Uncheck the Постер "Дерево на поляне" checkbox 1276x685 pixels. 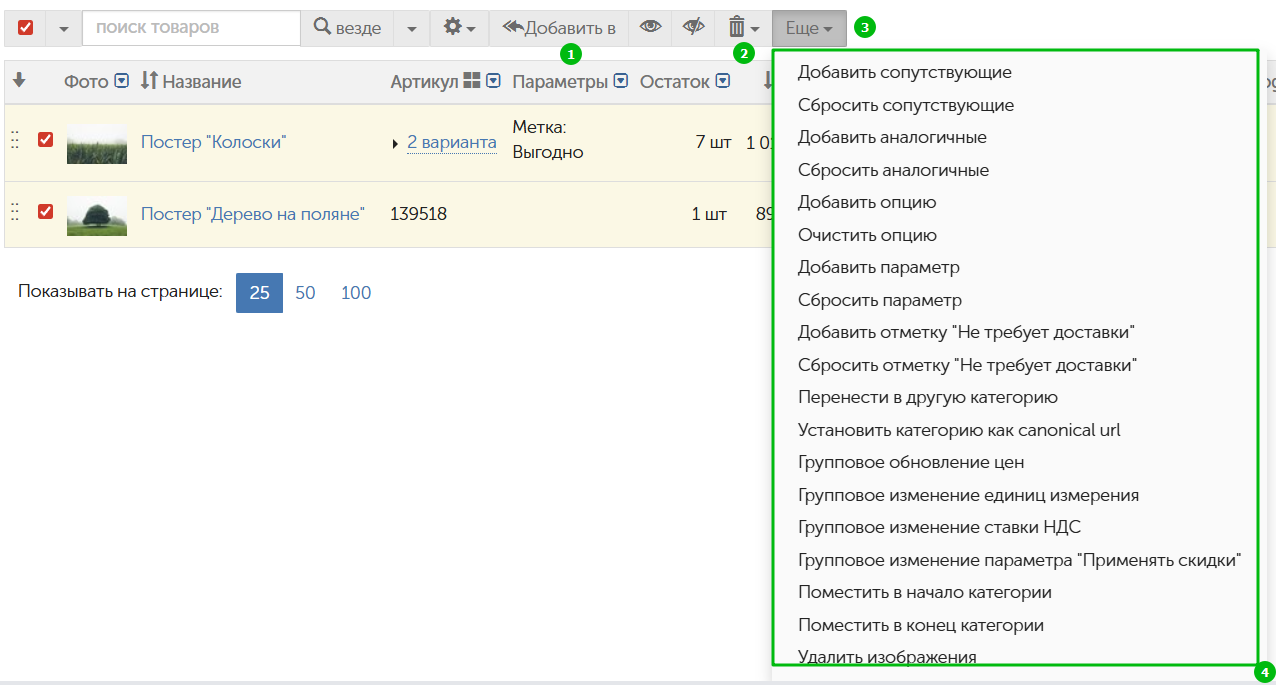click(x=45, y=211)
